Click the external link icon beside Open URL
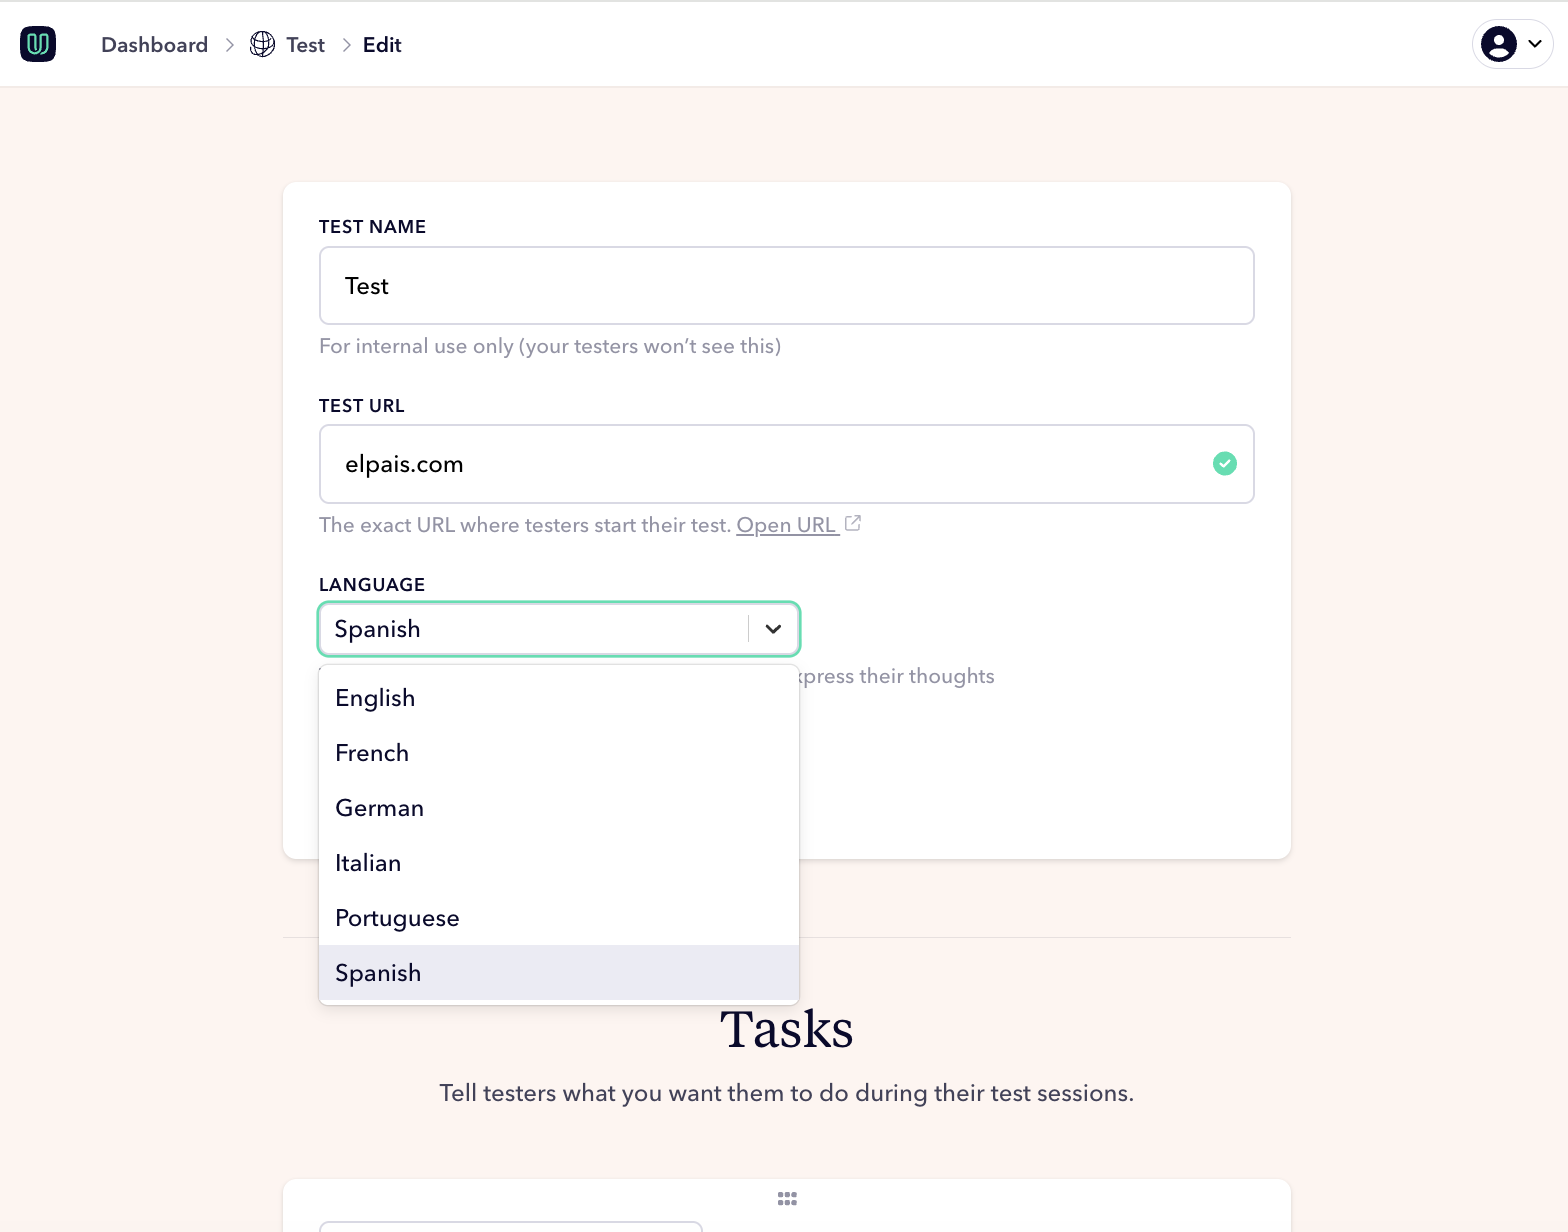The height and width of the screenshot is (1232, 1568). (x=853, y=523)
